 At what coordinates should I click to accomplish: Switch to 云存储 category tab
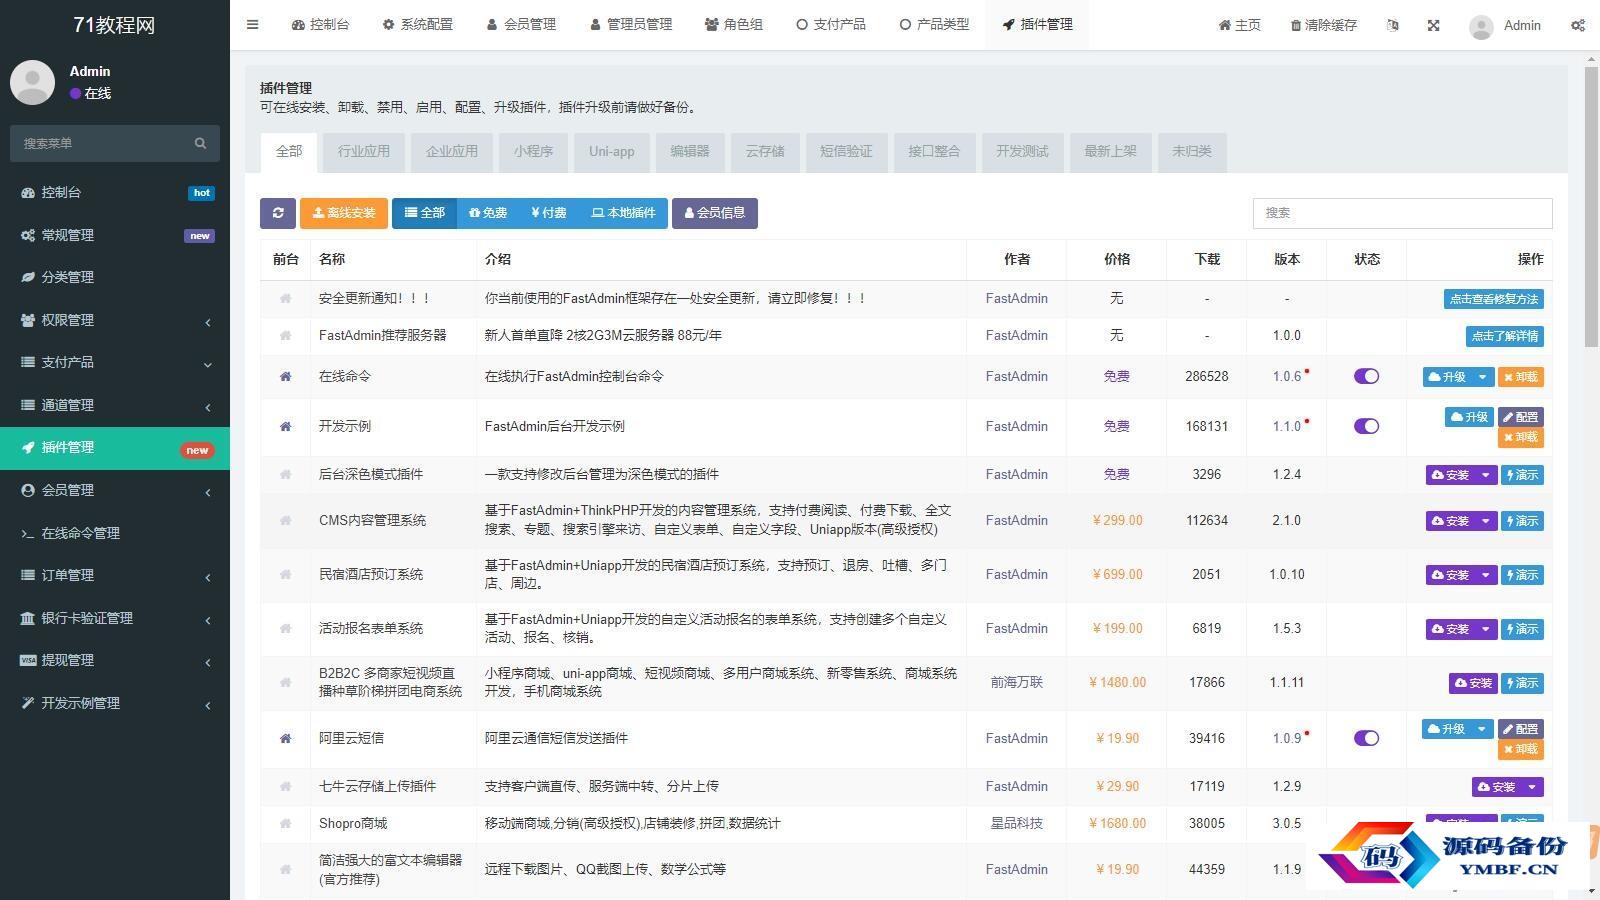tap(765, 152)
